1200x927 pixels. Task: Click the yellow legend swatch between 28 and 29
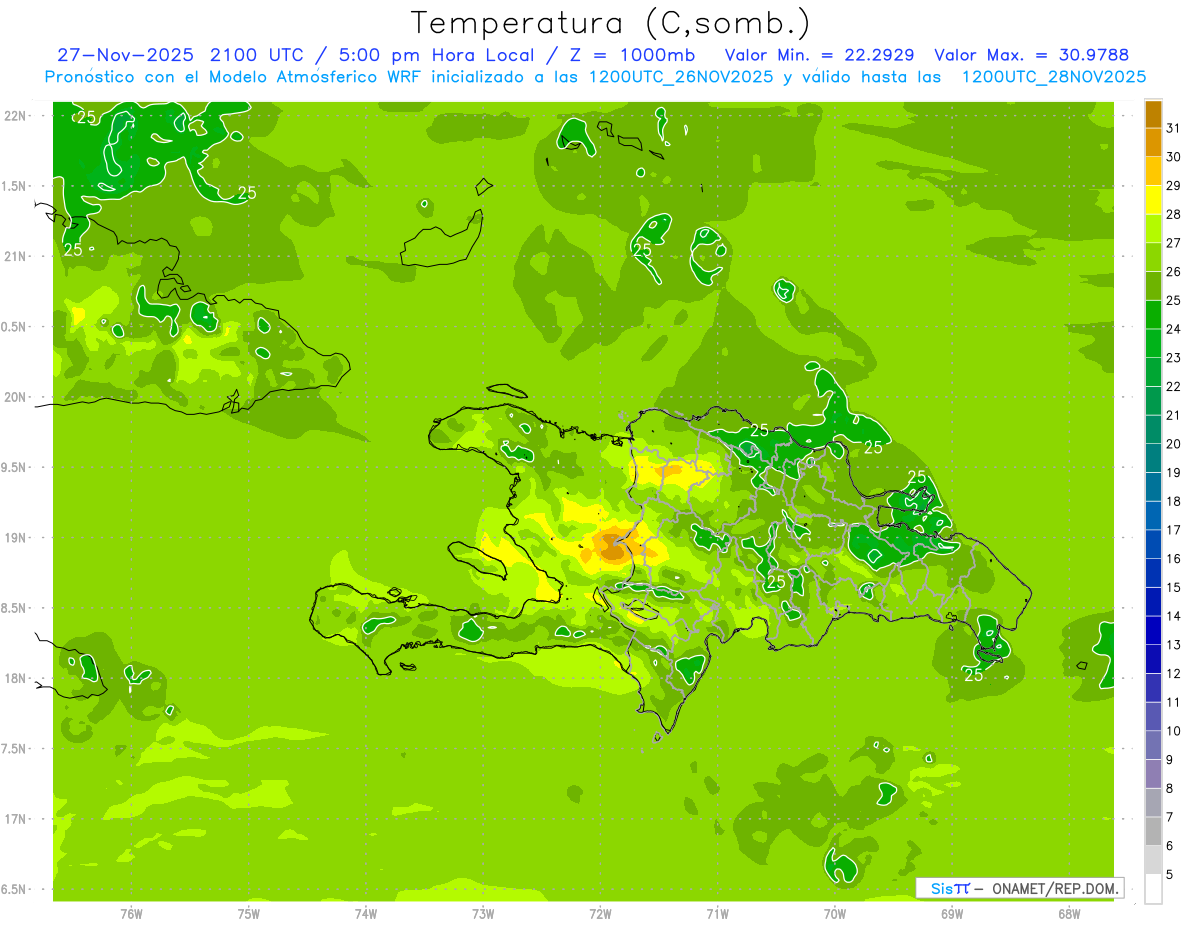[x=1153, y=200]
